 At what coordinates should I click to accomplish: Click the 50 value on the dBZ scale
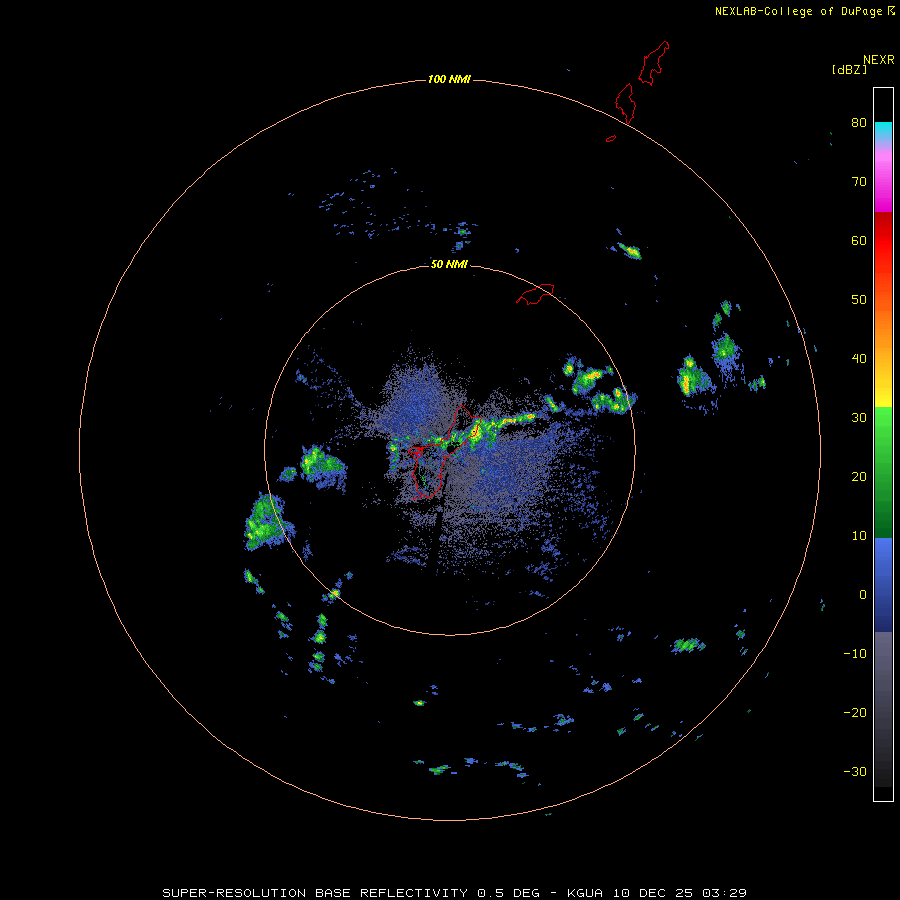859,300
